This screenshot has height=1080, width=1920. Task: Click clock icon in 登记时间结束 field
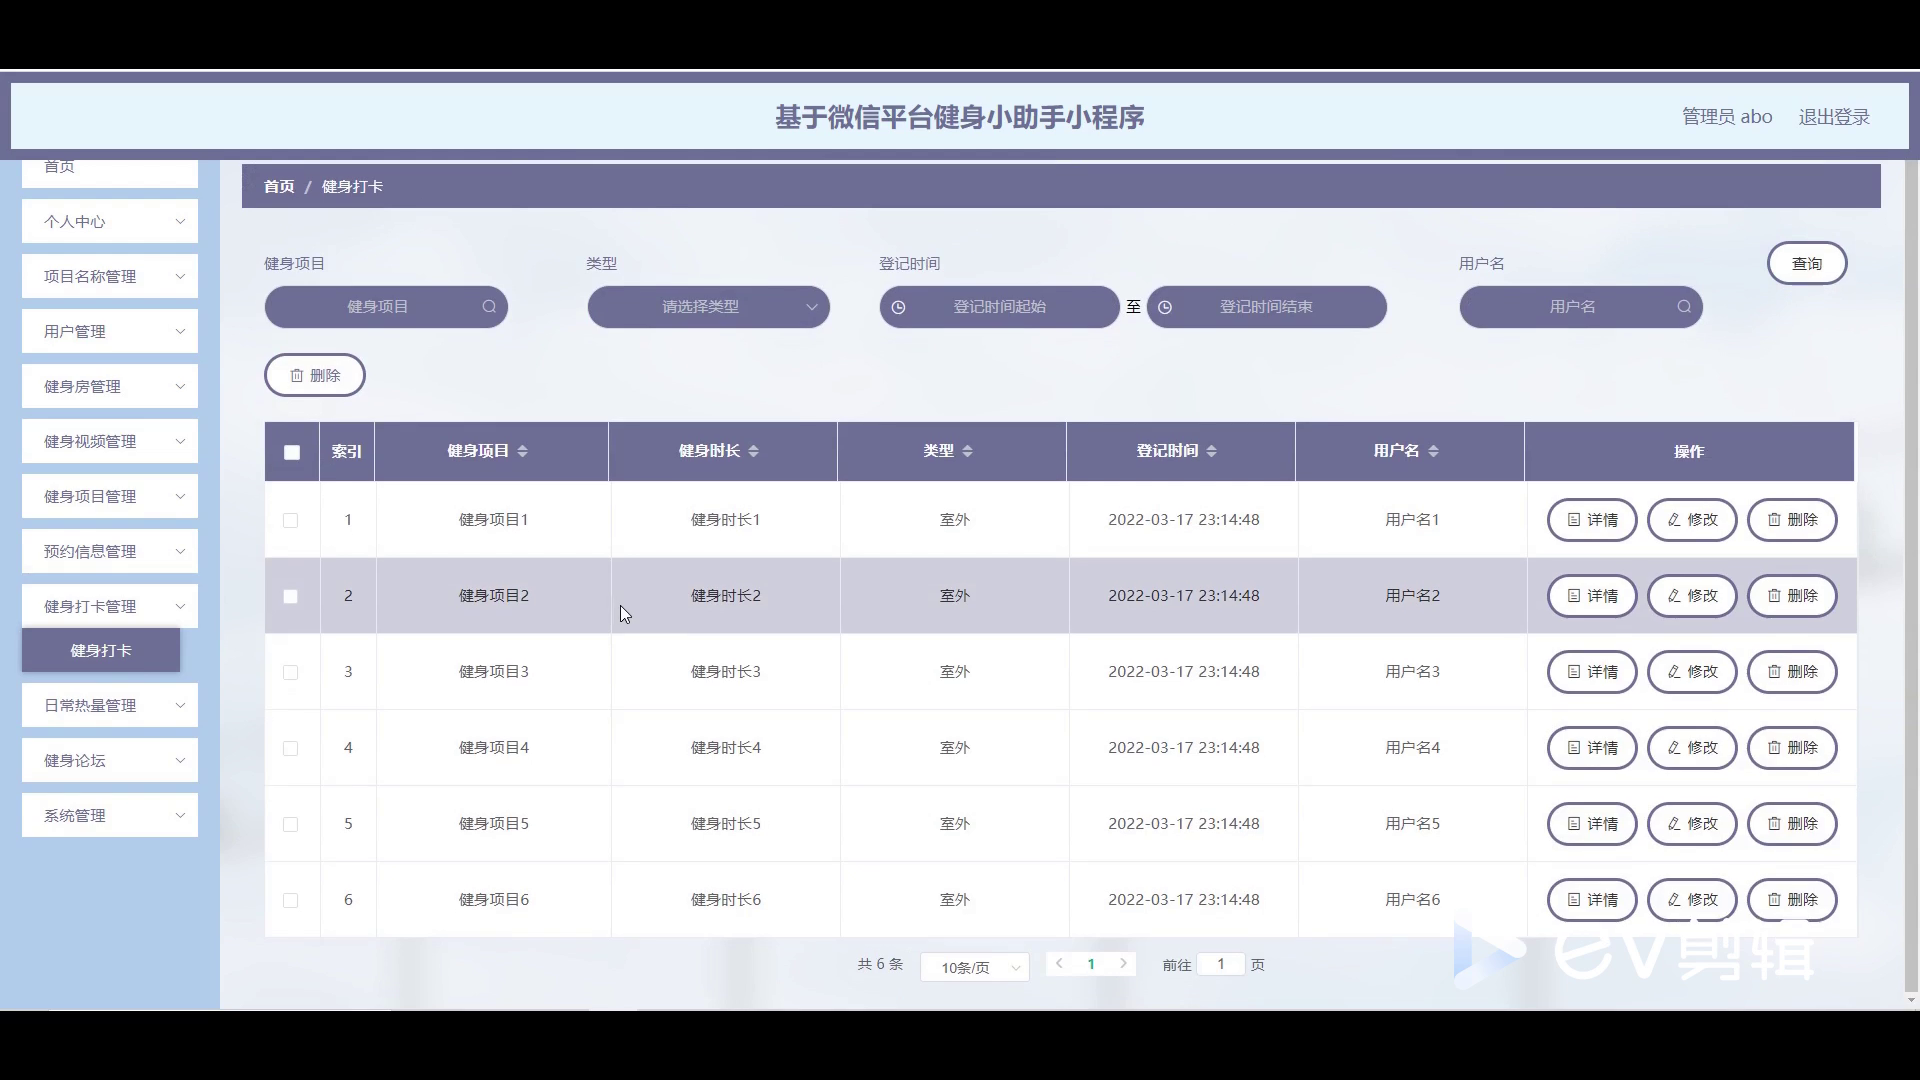click(1165, 308)
